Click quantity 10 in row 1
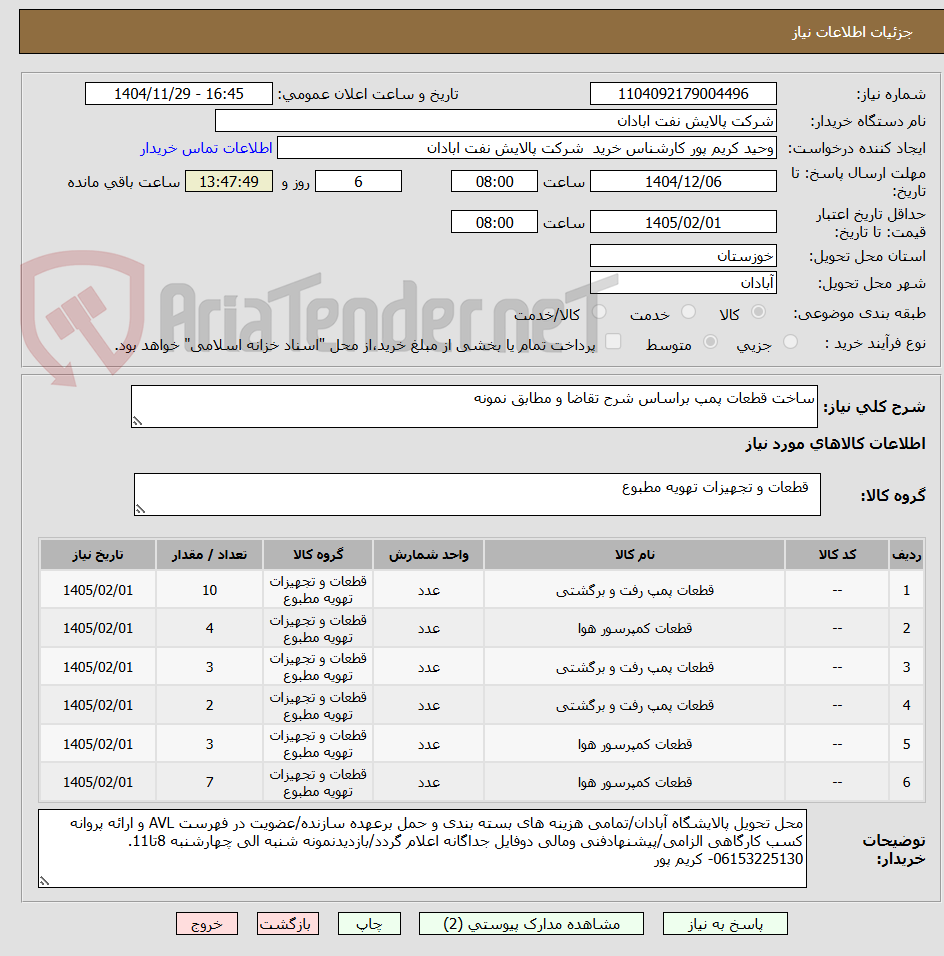944x956 pixels. pos(209,590)
